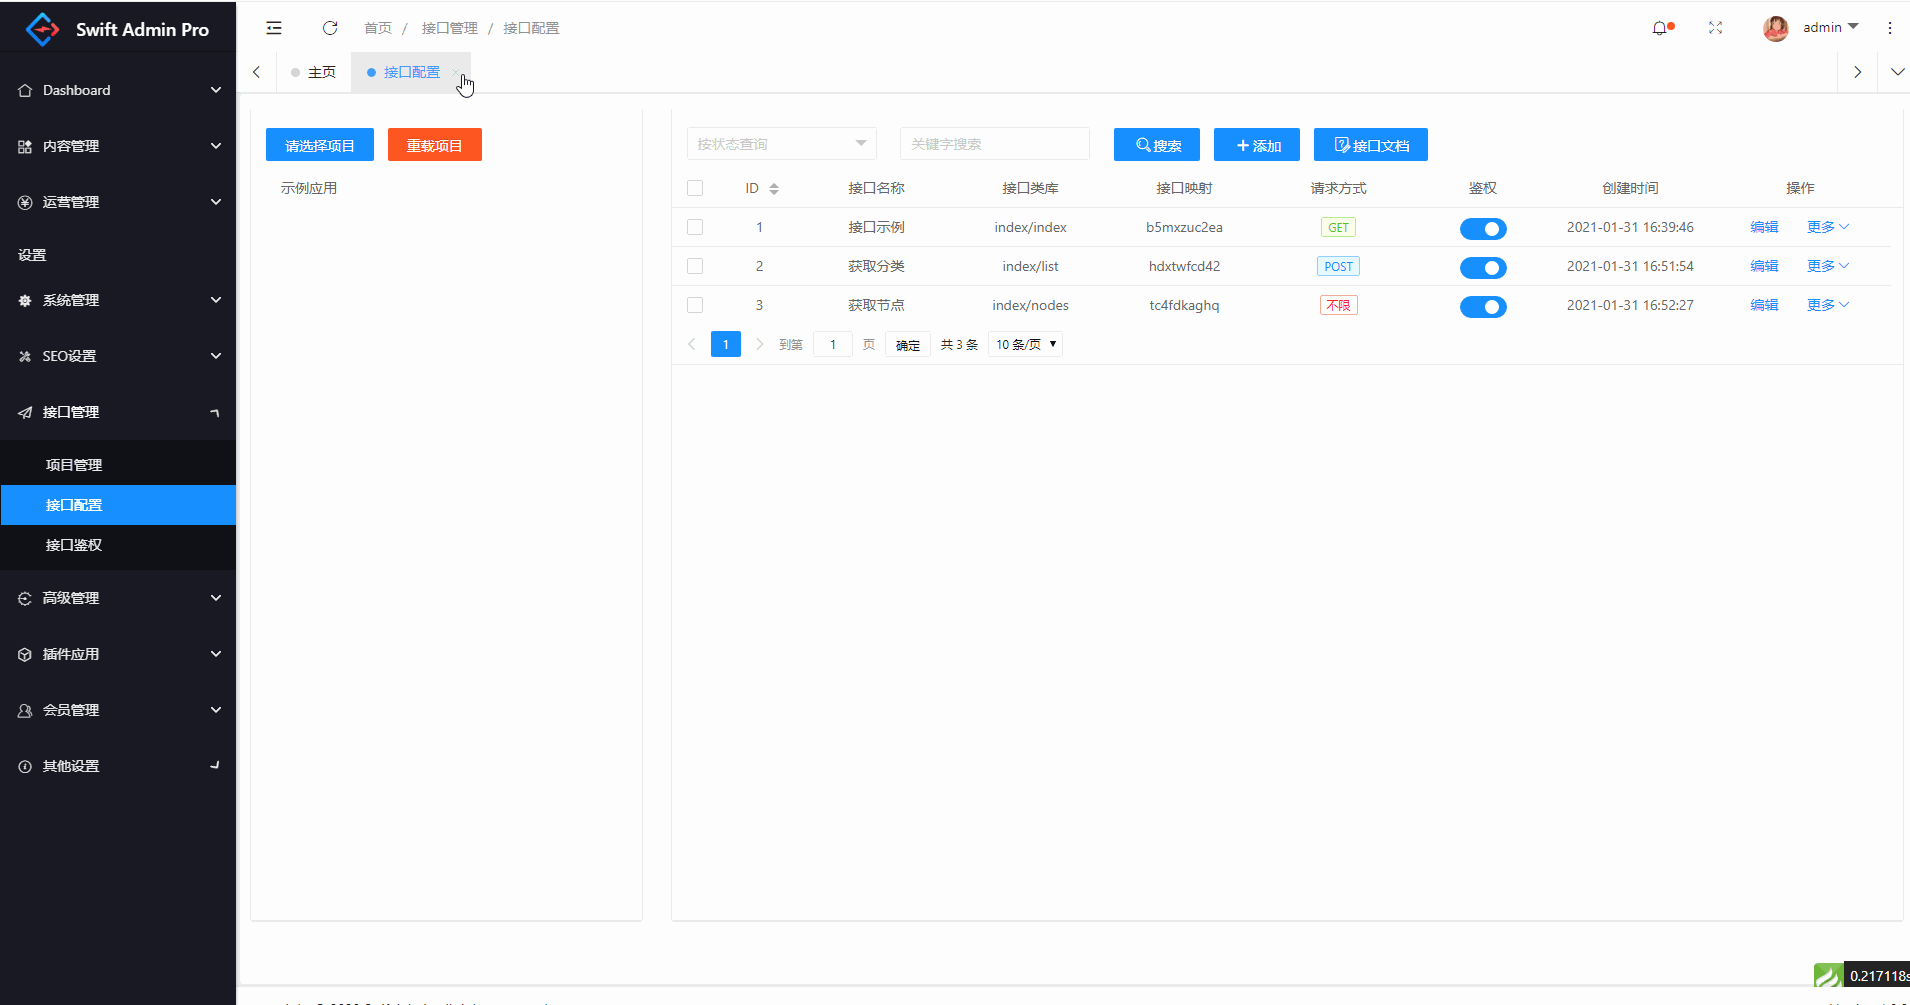Image resolution: width=1910 pixels, height=1005 pixels.
Task: Click the sidebar collapse menu icon
Action: (x=274, y=28)
